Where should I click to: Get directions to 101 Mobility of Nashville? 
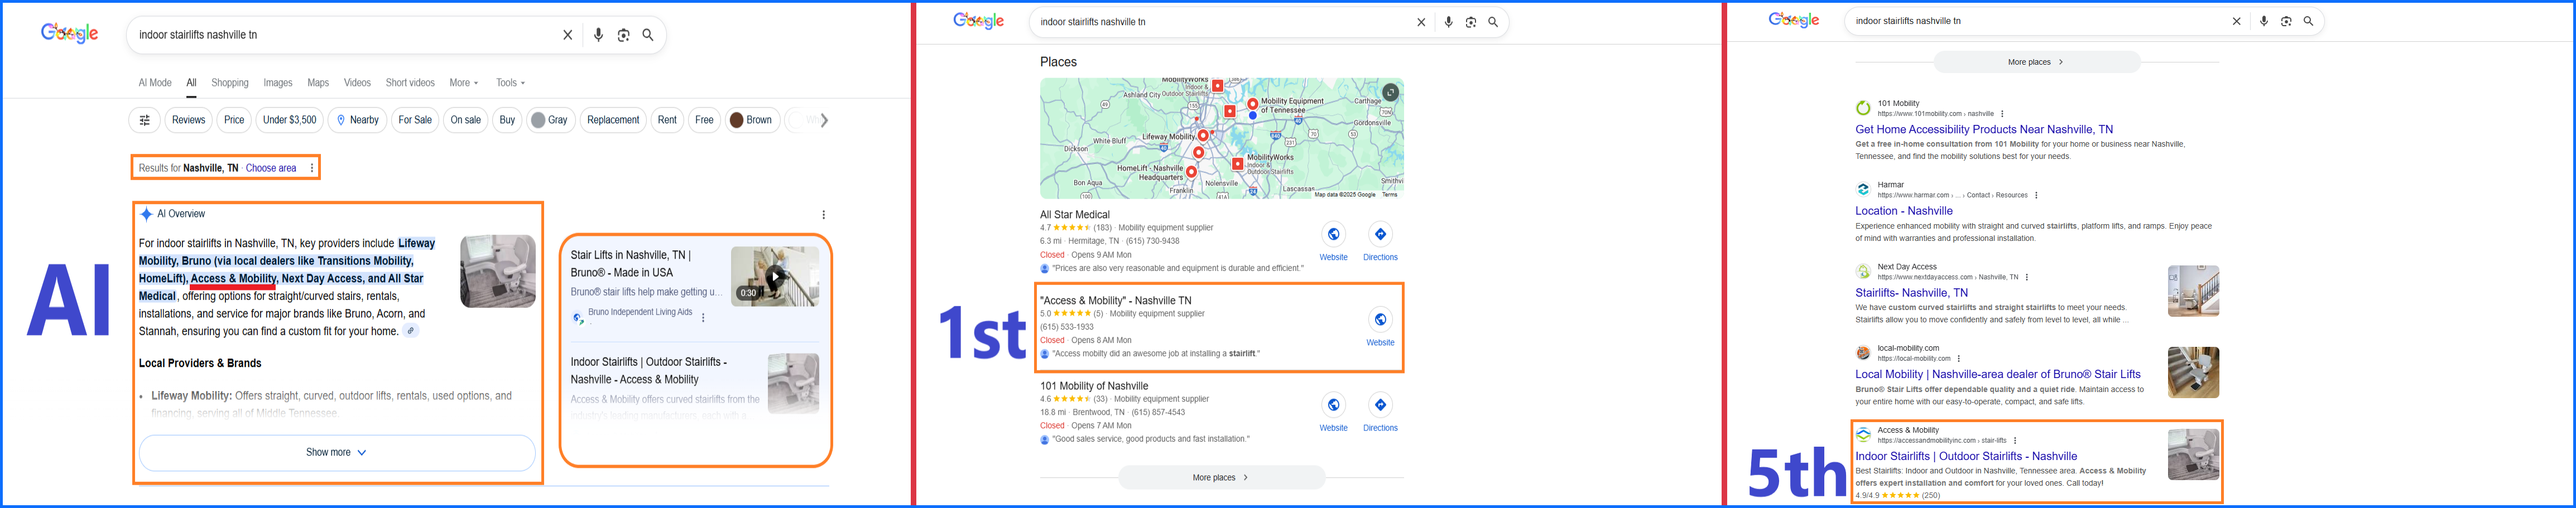coord(1380,404)
